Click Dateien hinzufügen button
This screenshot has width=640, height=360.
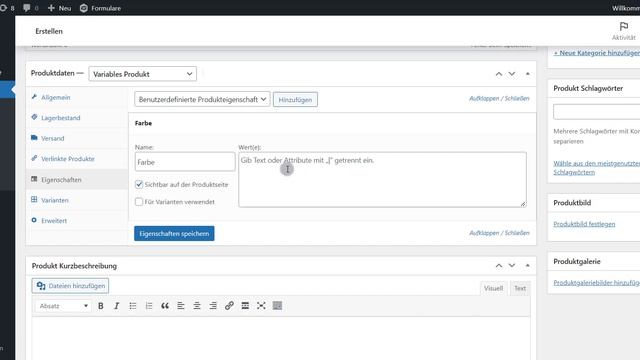point(70,286)
